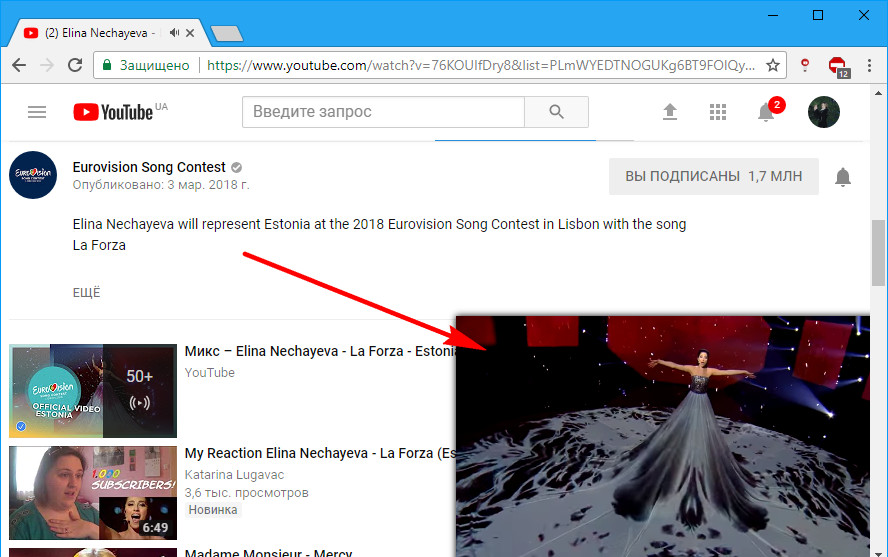
Task: Open the red pin extension icon
Action: (x=805, y=65)
